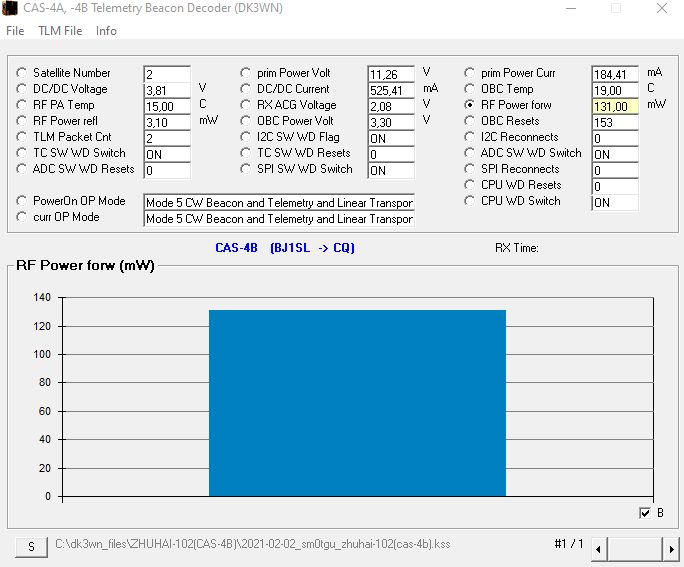Select I2C SW WD Flag radio button

pos(246,137)
